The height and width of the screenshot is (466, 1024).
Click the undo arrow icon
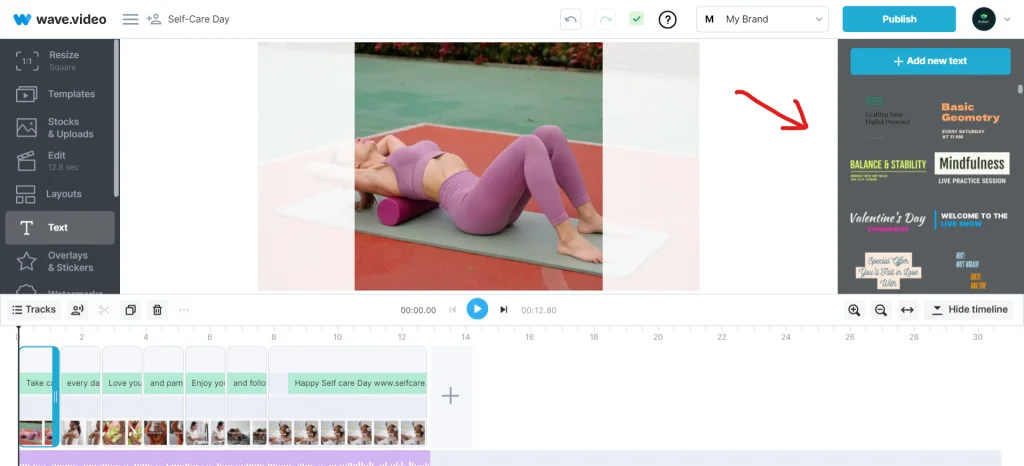tap(571, 19)
